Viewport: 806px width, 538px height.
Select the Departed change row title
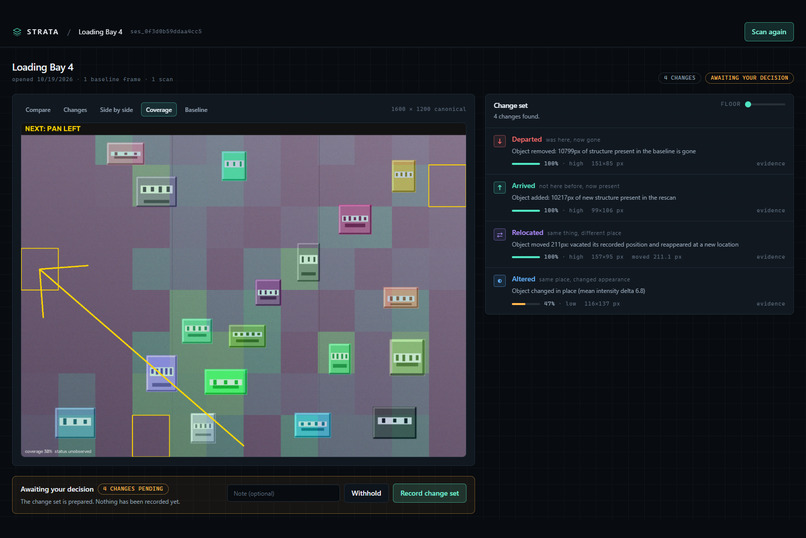click(x=526, y=139)
